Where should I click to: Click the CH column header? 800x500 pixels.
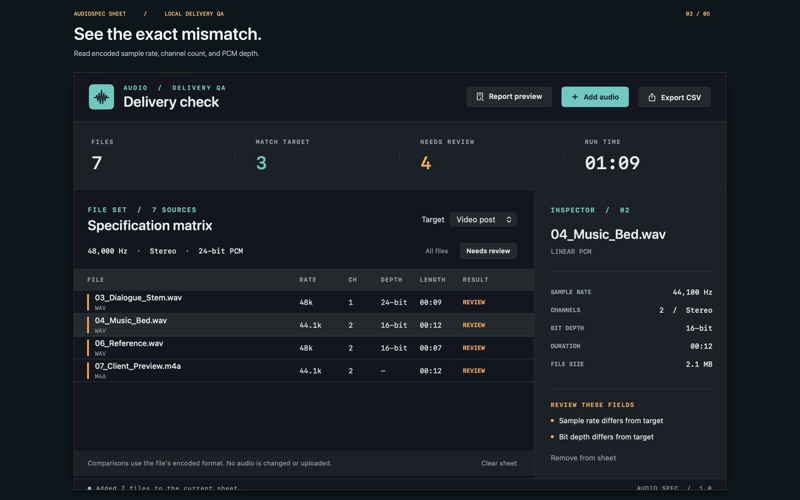click(353, 280)
